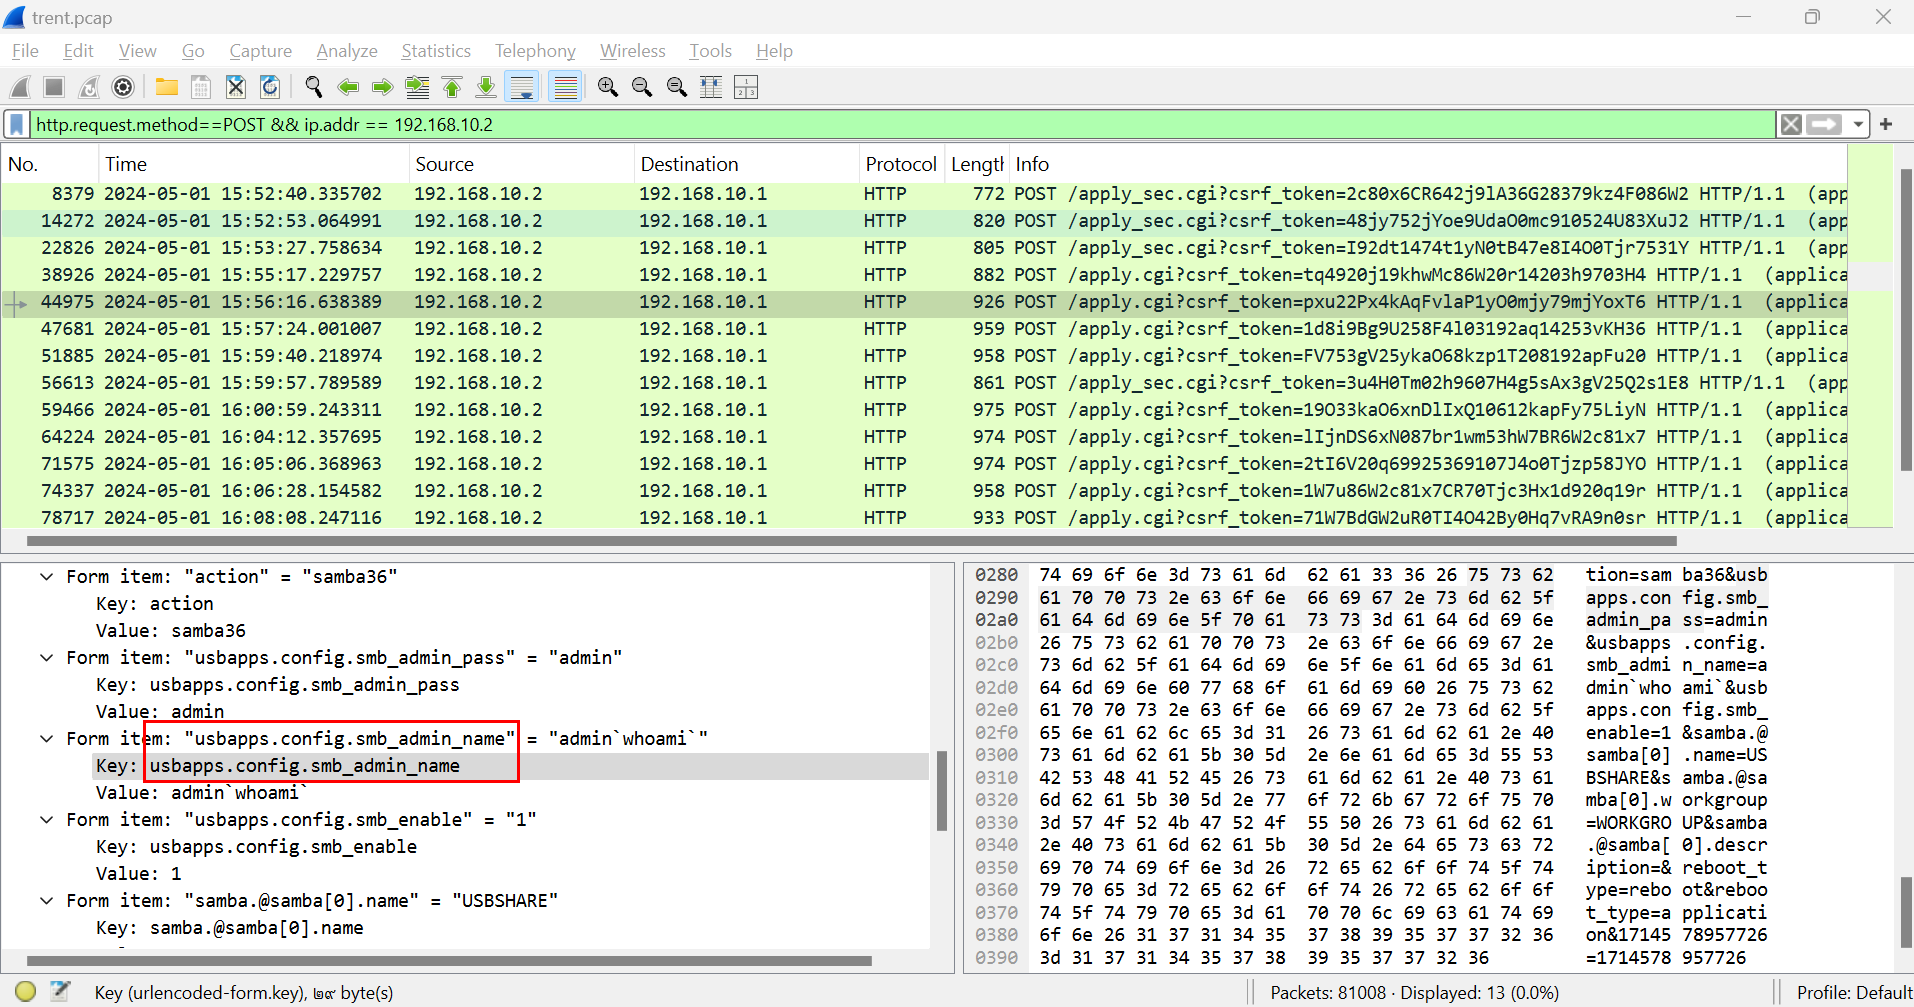The image size is (1914, 1007).
Task: Click the open capture file folder icon
Action: (167, 88)
